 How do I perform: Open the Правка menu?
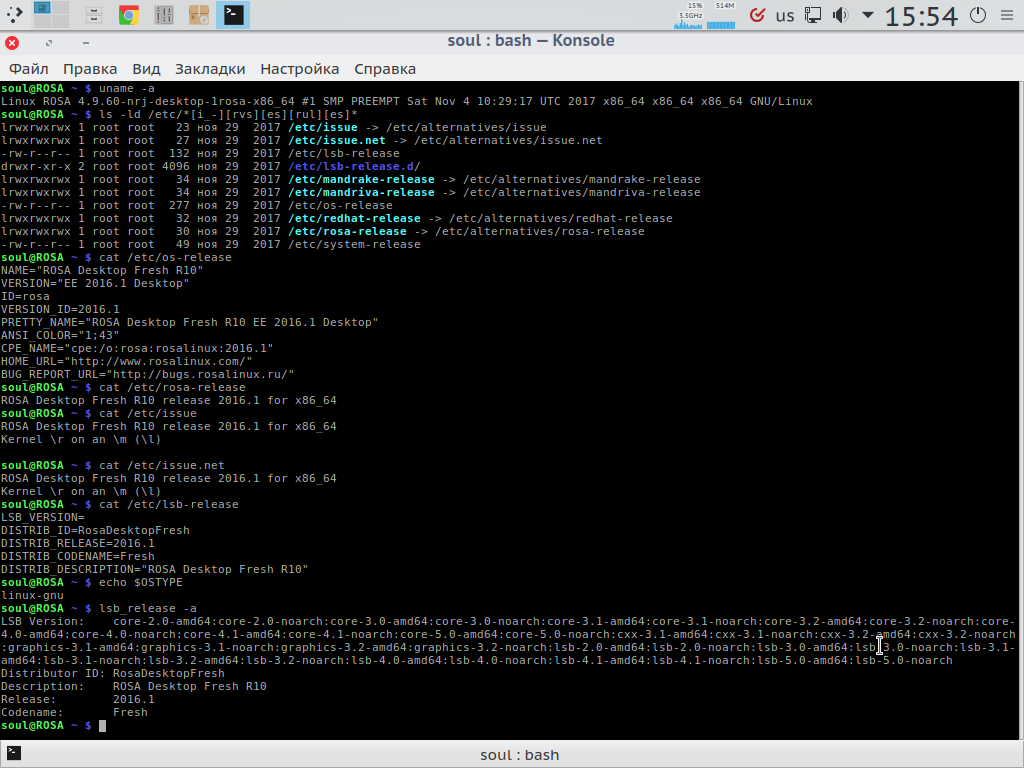[x=90, y=69]
